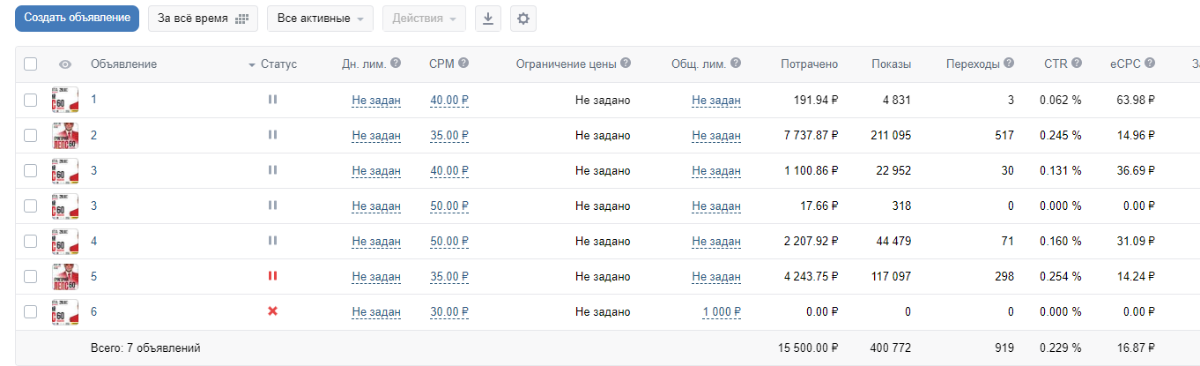Click the download export icon
Screen dimensions: 1200x366
pos(487,19)
